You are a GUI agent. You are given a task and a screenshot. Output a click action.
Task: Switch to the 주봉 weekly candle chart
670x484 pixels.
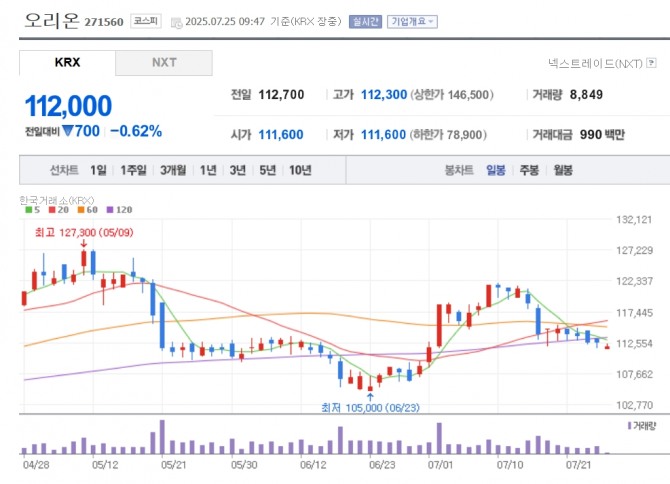coord(529,170)
